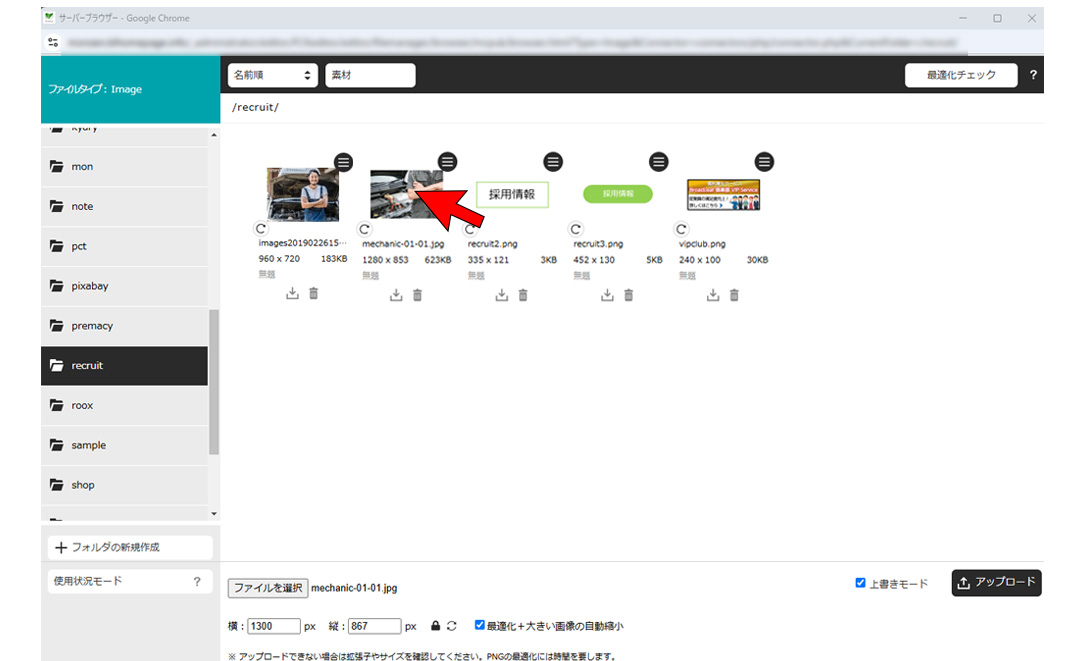Screen dimensions: 1088x661
Task: Open the 名前順 sort dropdown
Action: click(x=272, y=75)
